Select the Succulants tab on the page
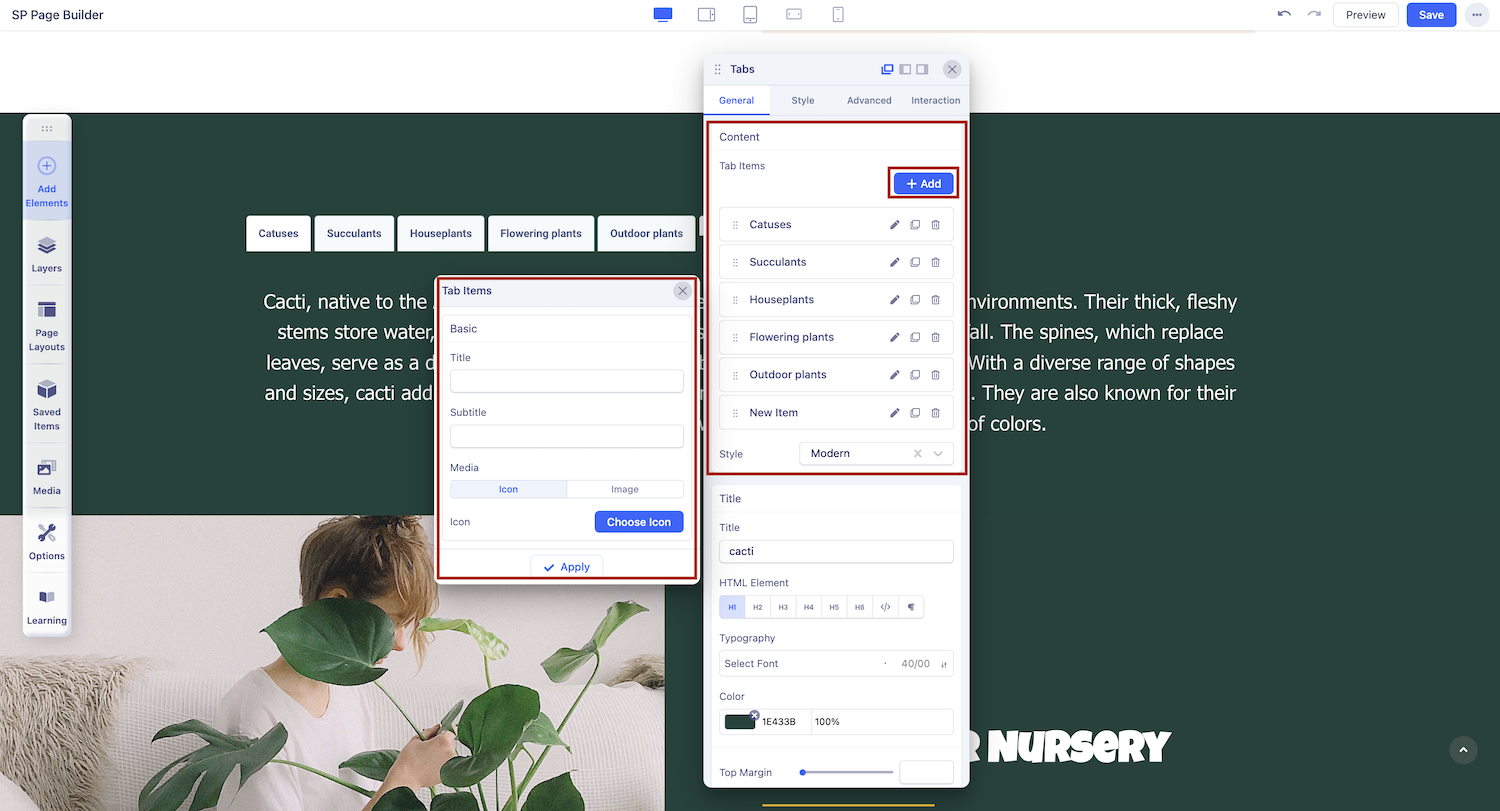Viewport: 1500px width, 811px height. click(354, 234)
